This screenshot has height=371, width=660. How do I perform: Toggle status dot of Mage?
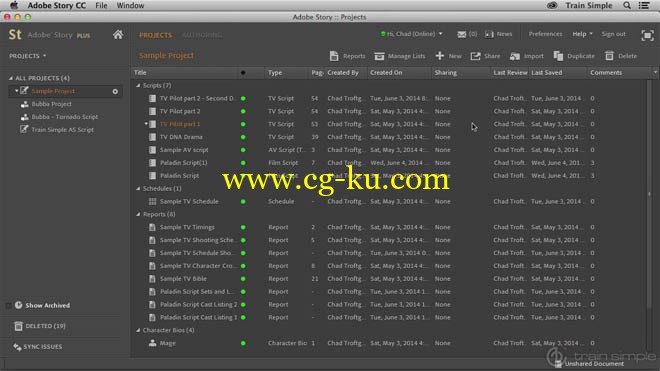tap(243, 343)
